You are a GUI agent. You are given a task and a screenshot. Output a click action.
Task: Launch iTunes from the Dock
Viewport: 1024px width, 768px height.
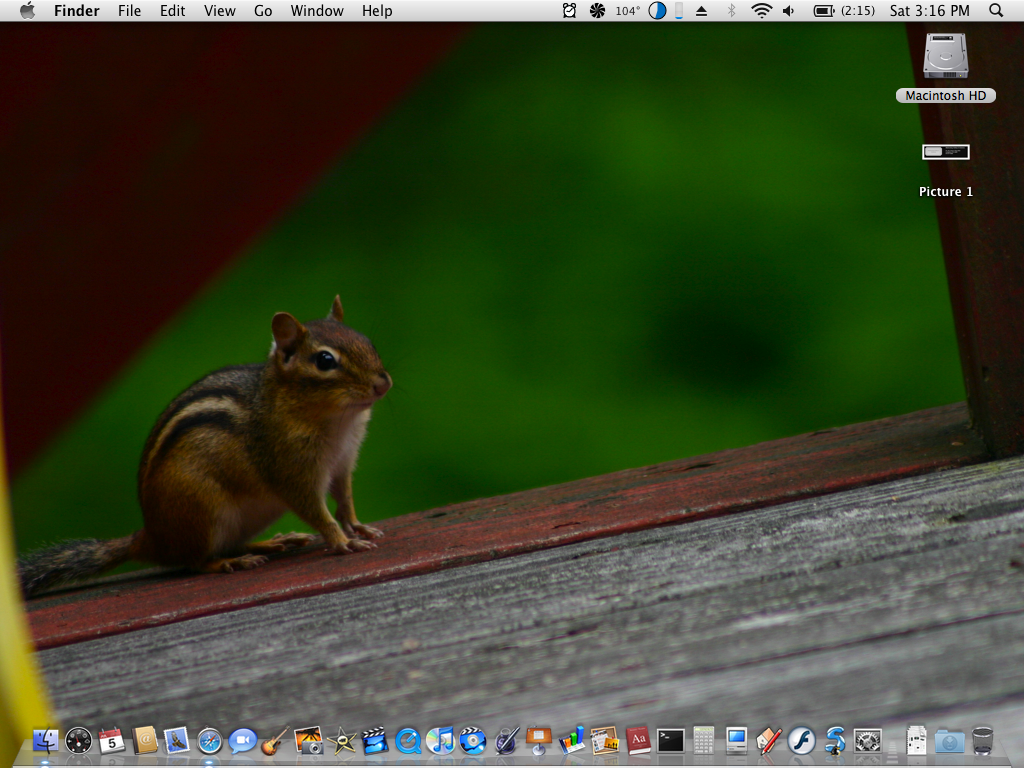click(440, 741)
